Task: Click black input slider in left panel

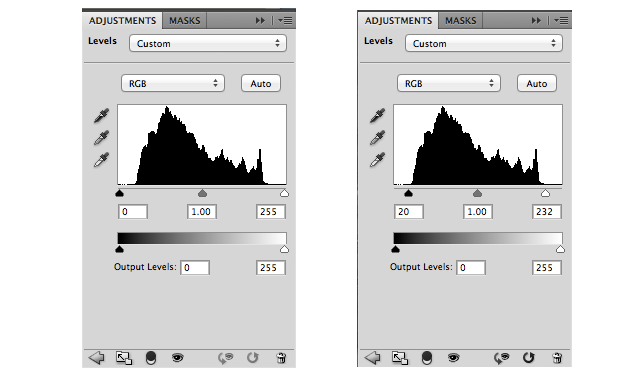Action: [119, 193]
